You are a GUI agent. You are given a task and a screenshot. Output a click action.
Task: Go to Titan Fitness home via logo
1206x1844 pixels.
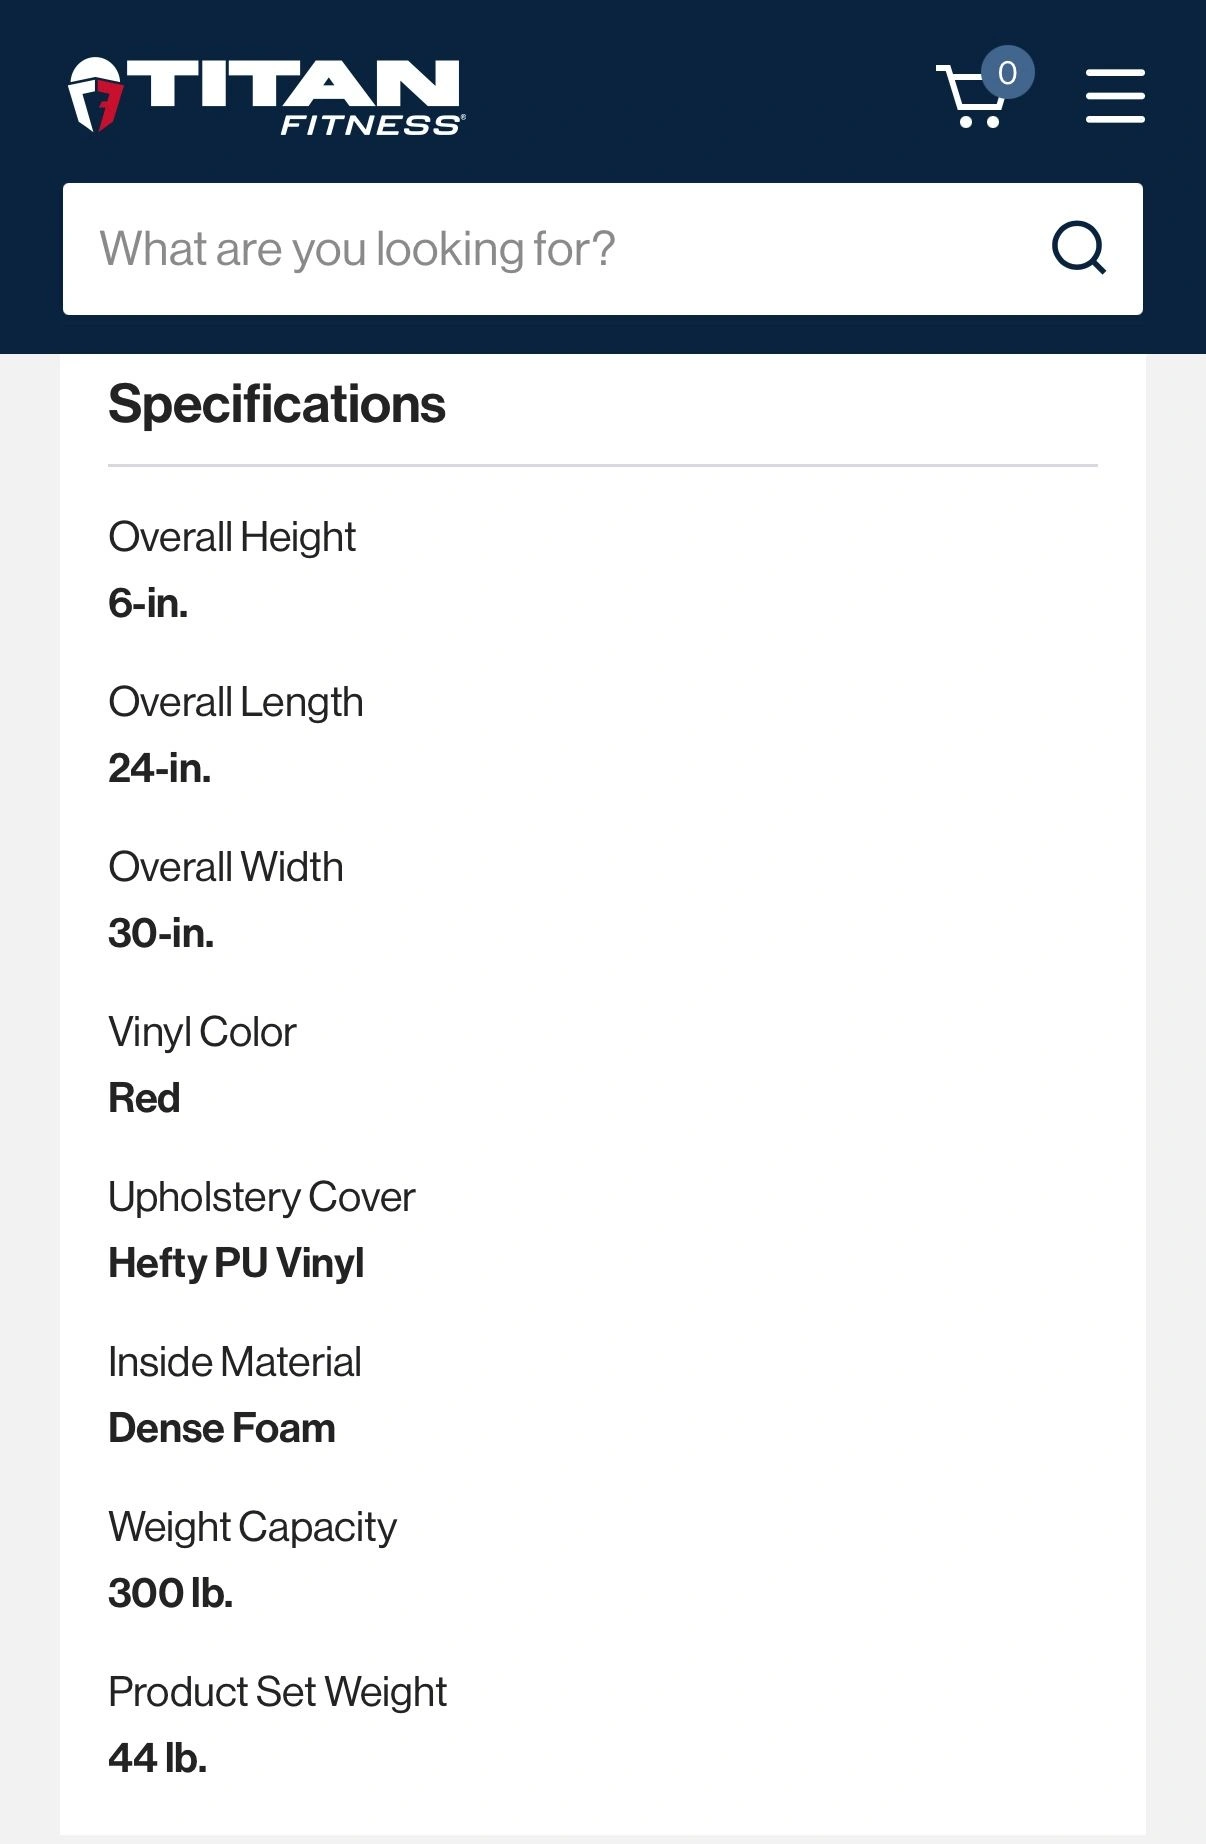click(x=265, y=96)
